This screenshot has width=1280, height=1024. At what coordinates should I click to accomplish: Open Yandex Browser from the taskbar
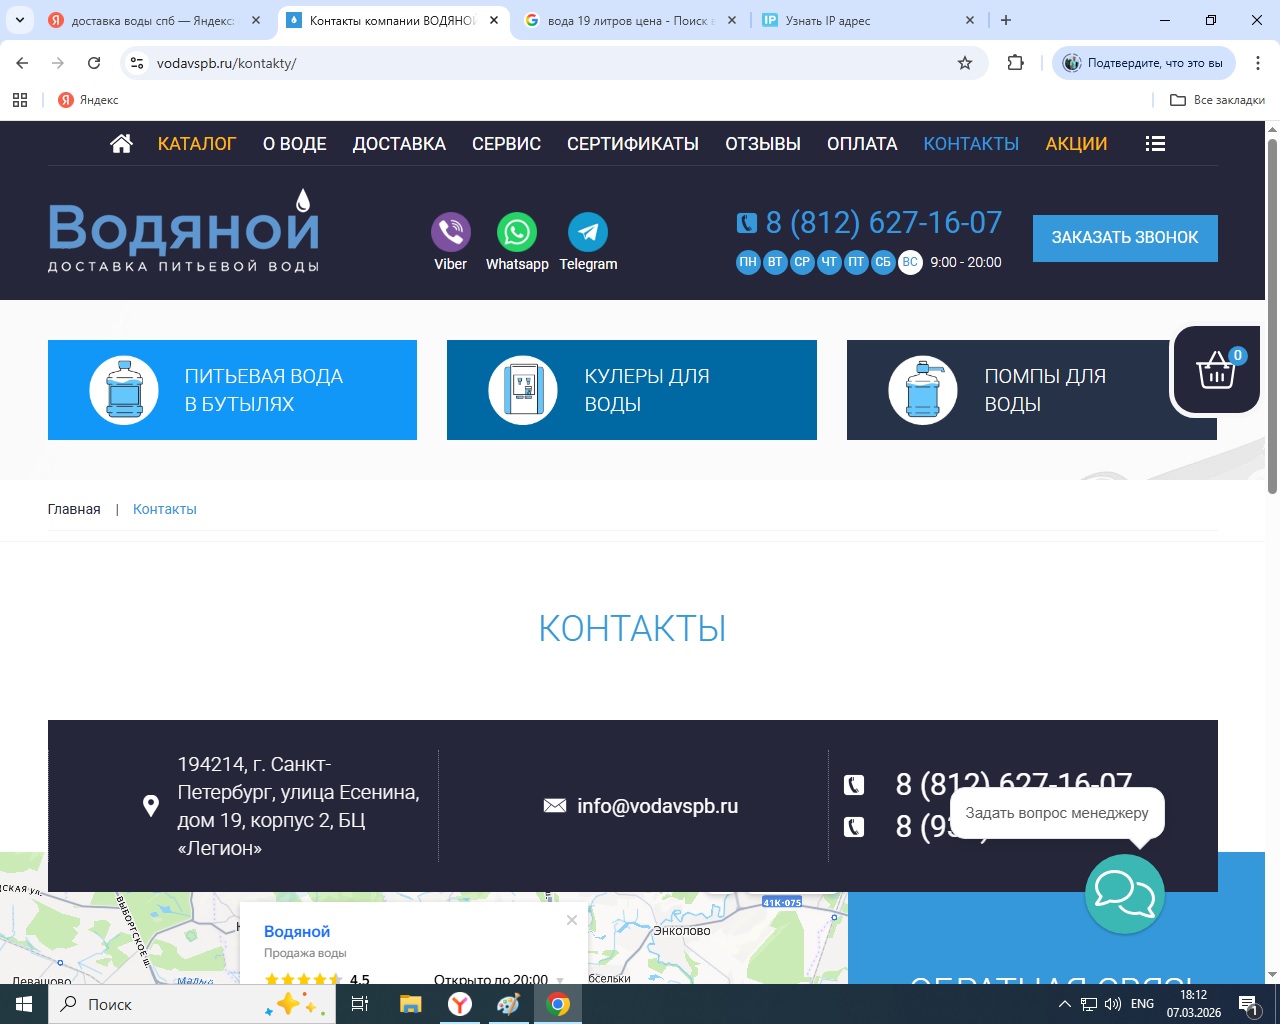point(460,1004)
